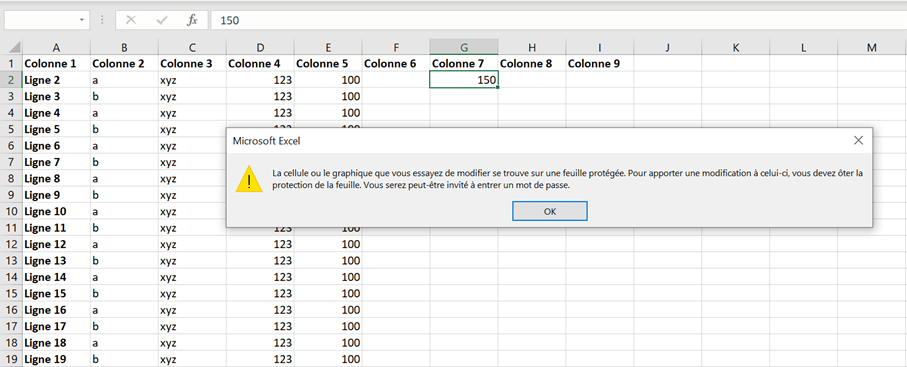Click the yellow warning triangle icon
Image resolution: width=907 pixels, height=367 pixels.
[x=249, y=178]
